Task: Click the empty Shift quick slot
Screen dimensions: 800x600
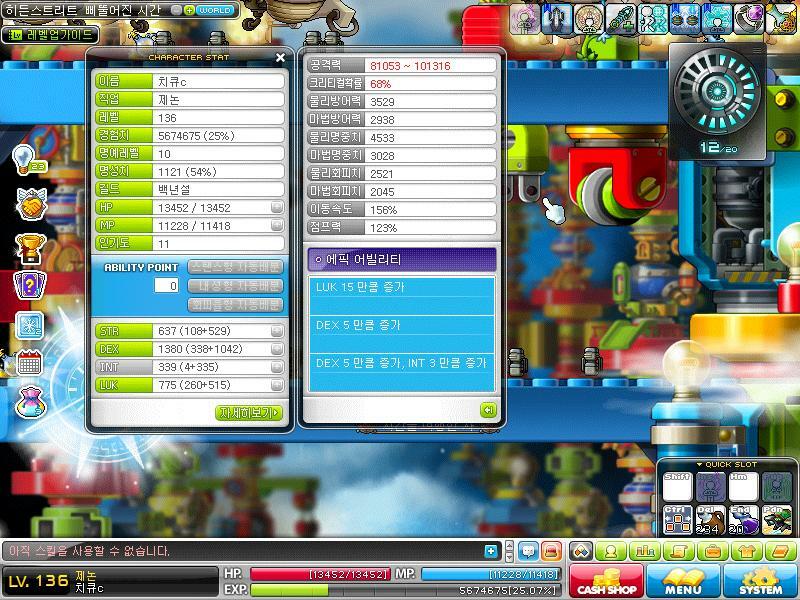Action: (678, 487)
